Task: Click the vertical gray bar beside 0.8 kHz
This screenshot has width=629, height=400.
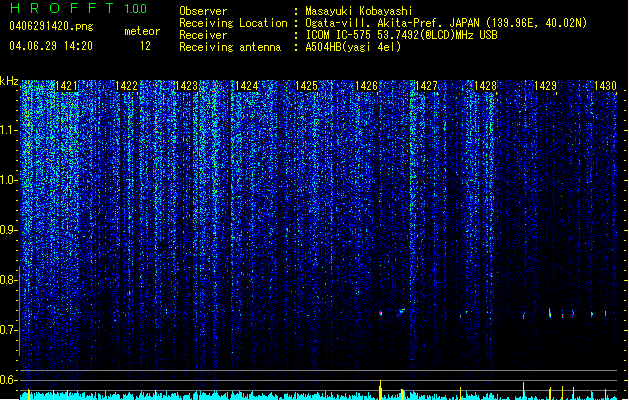Action: [x=20, y=310]
